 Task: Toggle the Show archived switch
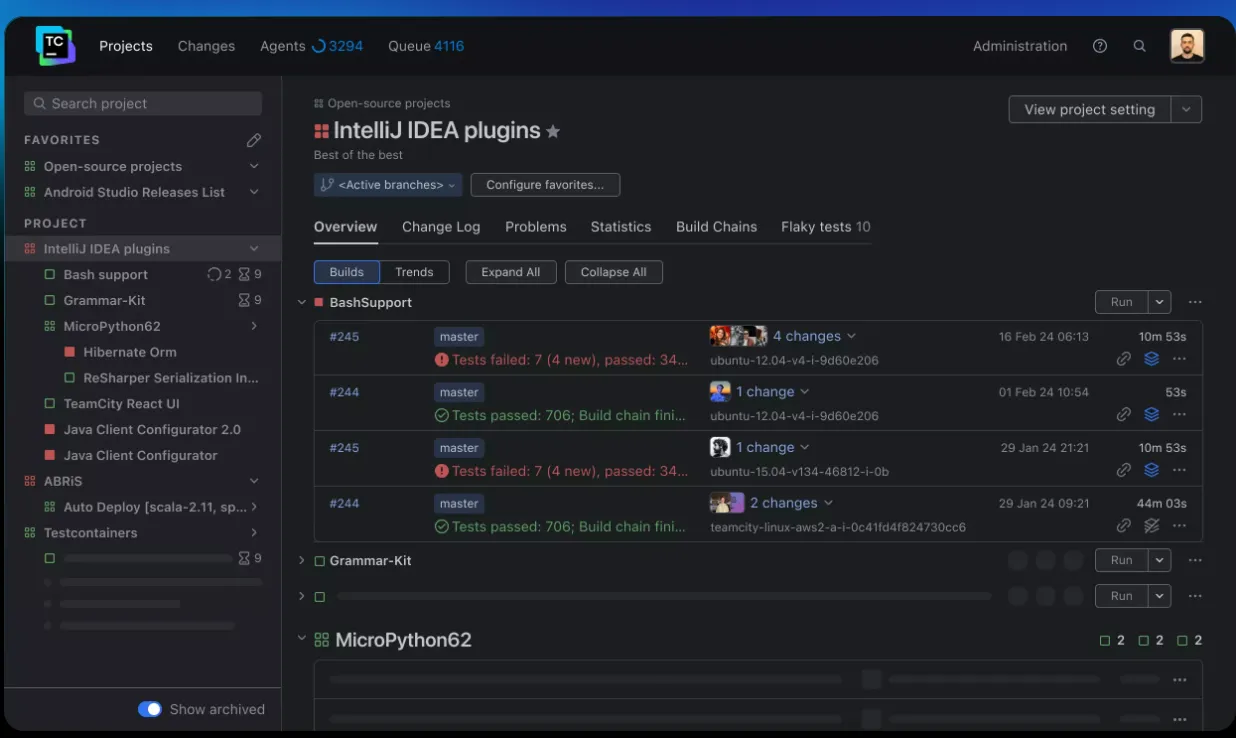coord(150,709)
